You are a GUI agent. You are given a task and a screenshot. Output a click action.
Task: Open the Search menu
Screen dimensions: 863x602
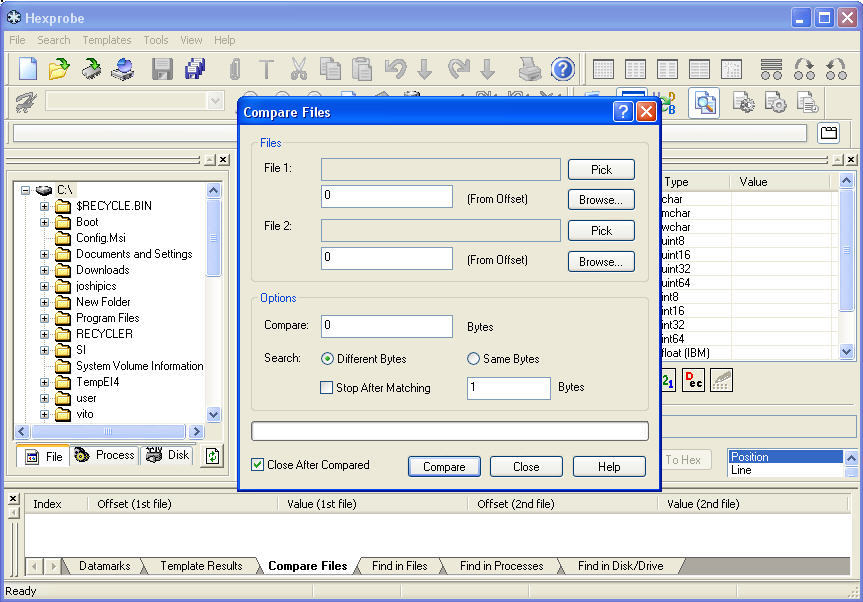point(53,40)
